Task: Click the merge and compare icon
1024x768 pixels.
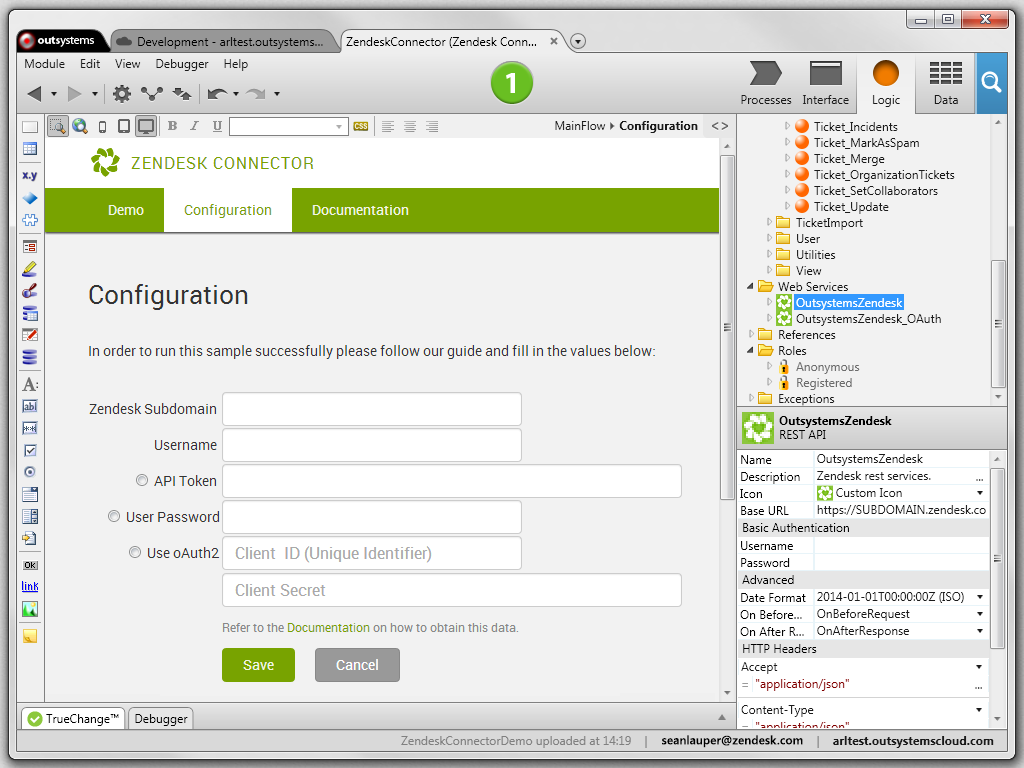Action: pos(152,94)
